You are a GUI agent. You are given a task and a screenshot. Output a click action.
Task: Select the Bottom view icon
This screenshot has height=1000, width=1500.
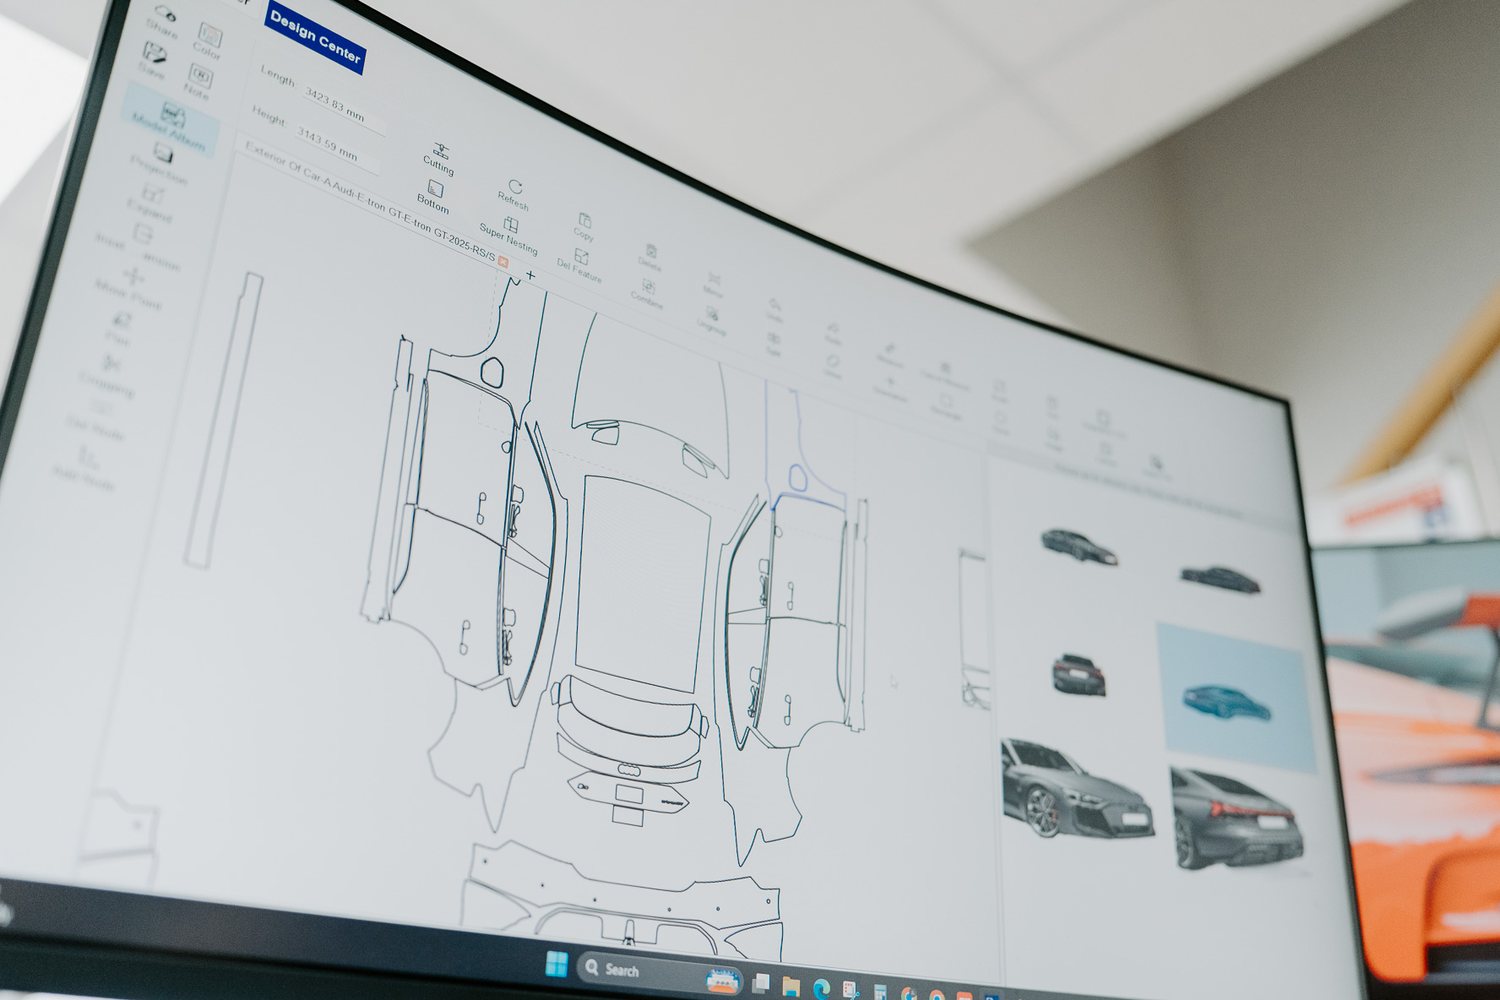point(435,188)
